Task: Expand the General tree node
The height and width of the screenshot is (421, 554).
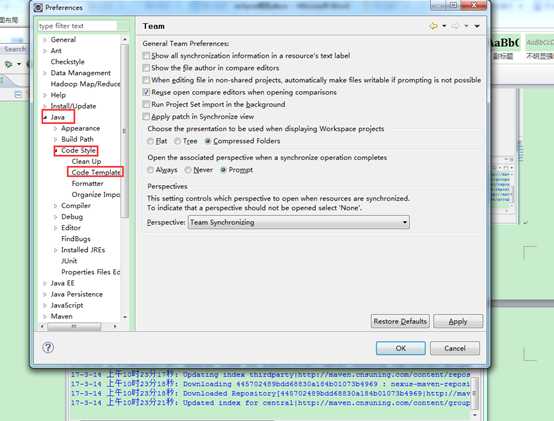Action: (x=45, y=40)
